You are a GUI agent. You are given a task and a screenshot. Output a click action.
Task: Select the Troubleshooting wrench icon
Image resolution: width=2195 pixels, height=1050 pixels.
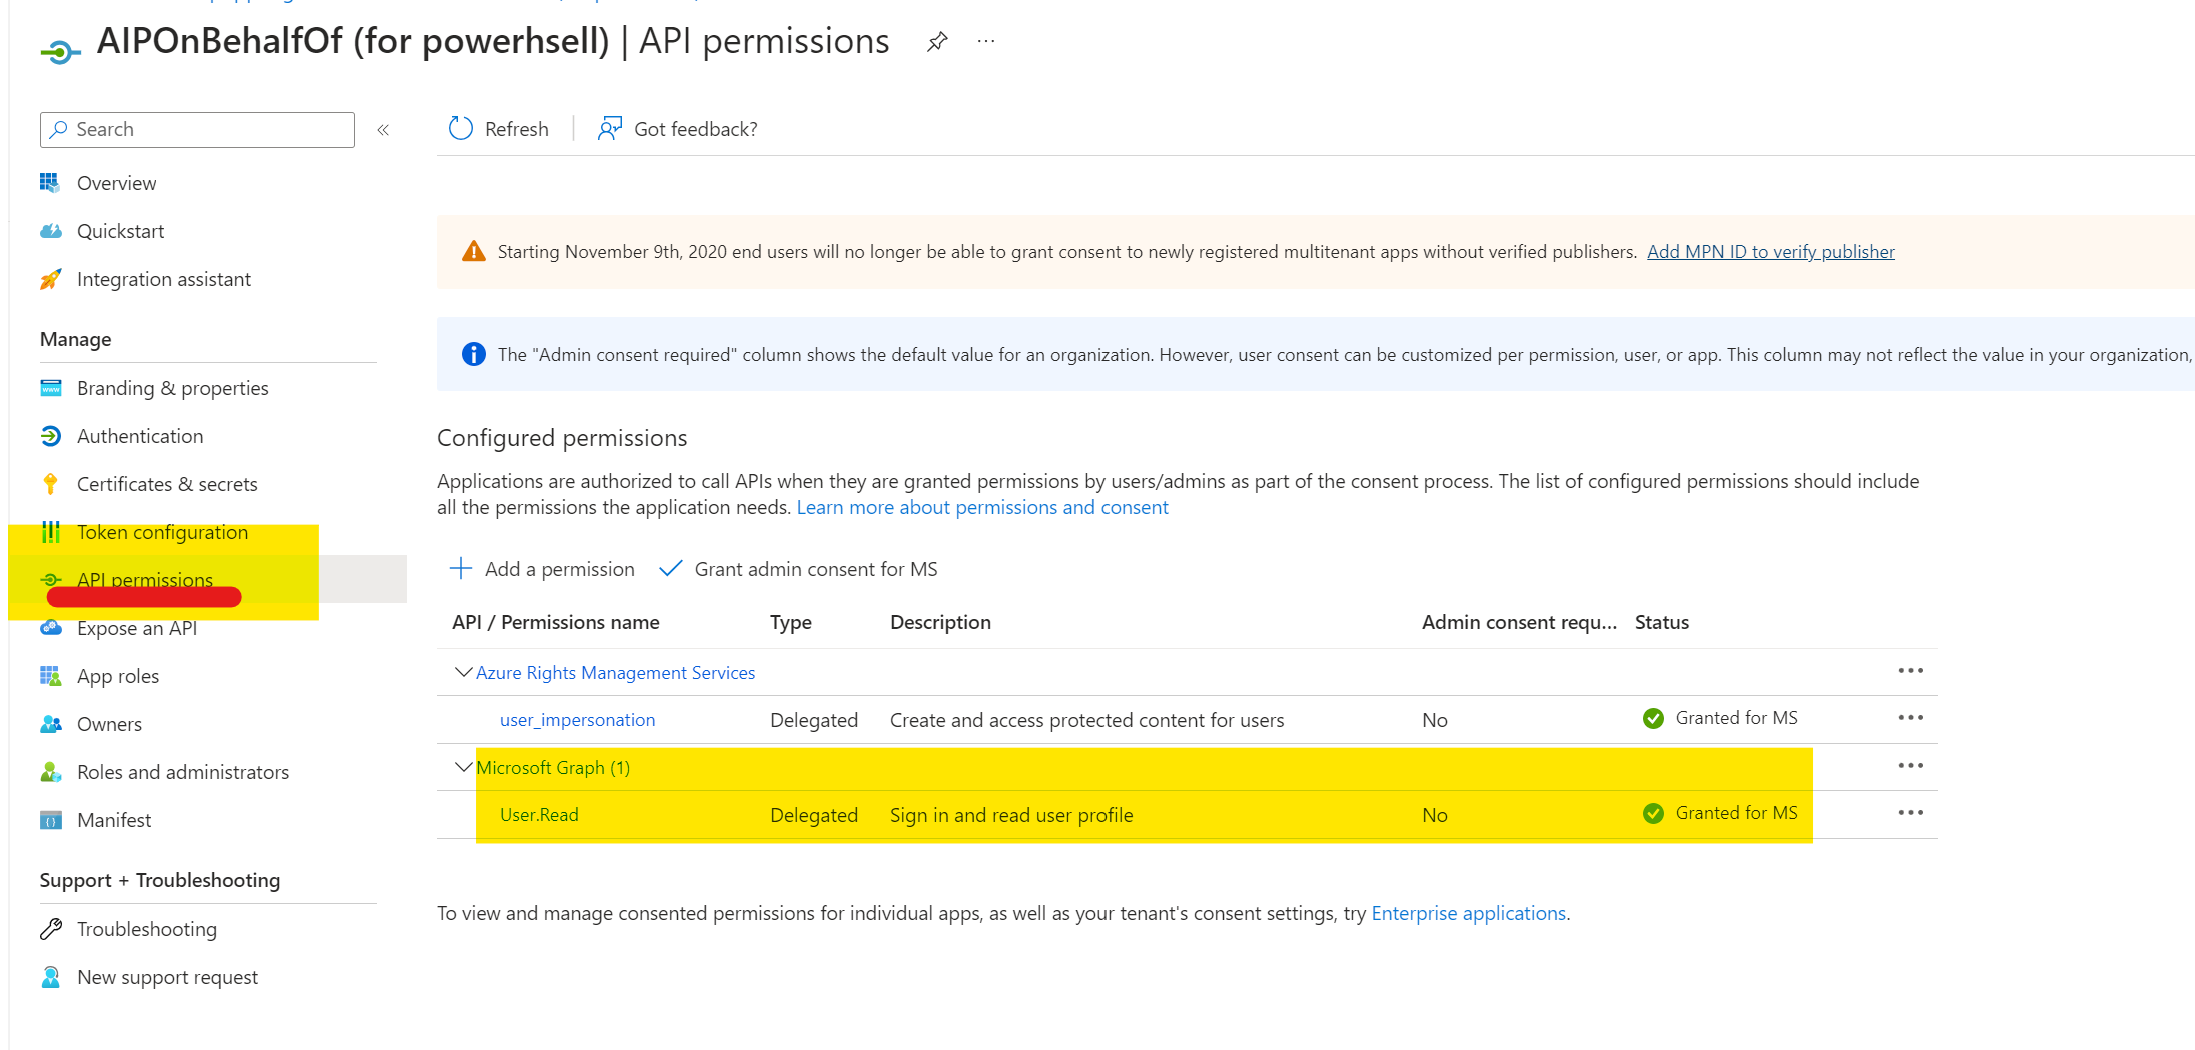click(51, 929)
